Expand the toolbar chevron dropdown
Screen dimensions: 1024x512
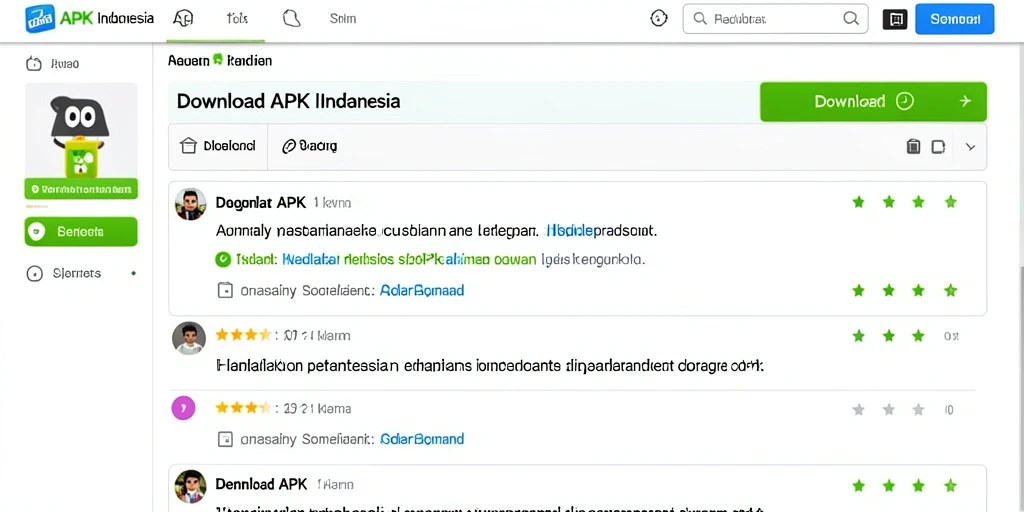[x=970, y=147]
